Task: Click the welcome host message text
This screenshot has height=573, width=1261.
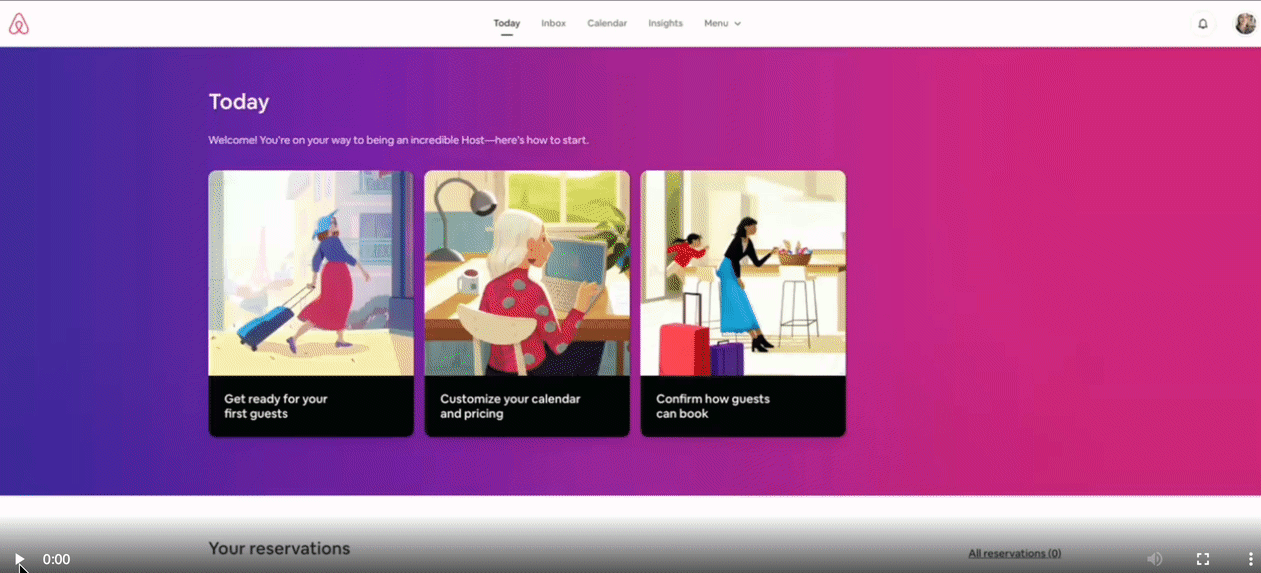Action: [x=398, y=140]
